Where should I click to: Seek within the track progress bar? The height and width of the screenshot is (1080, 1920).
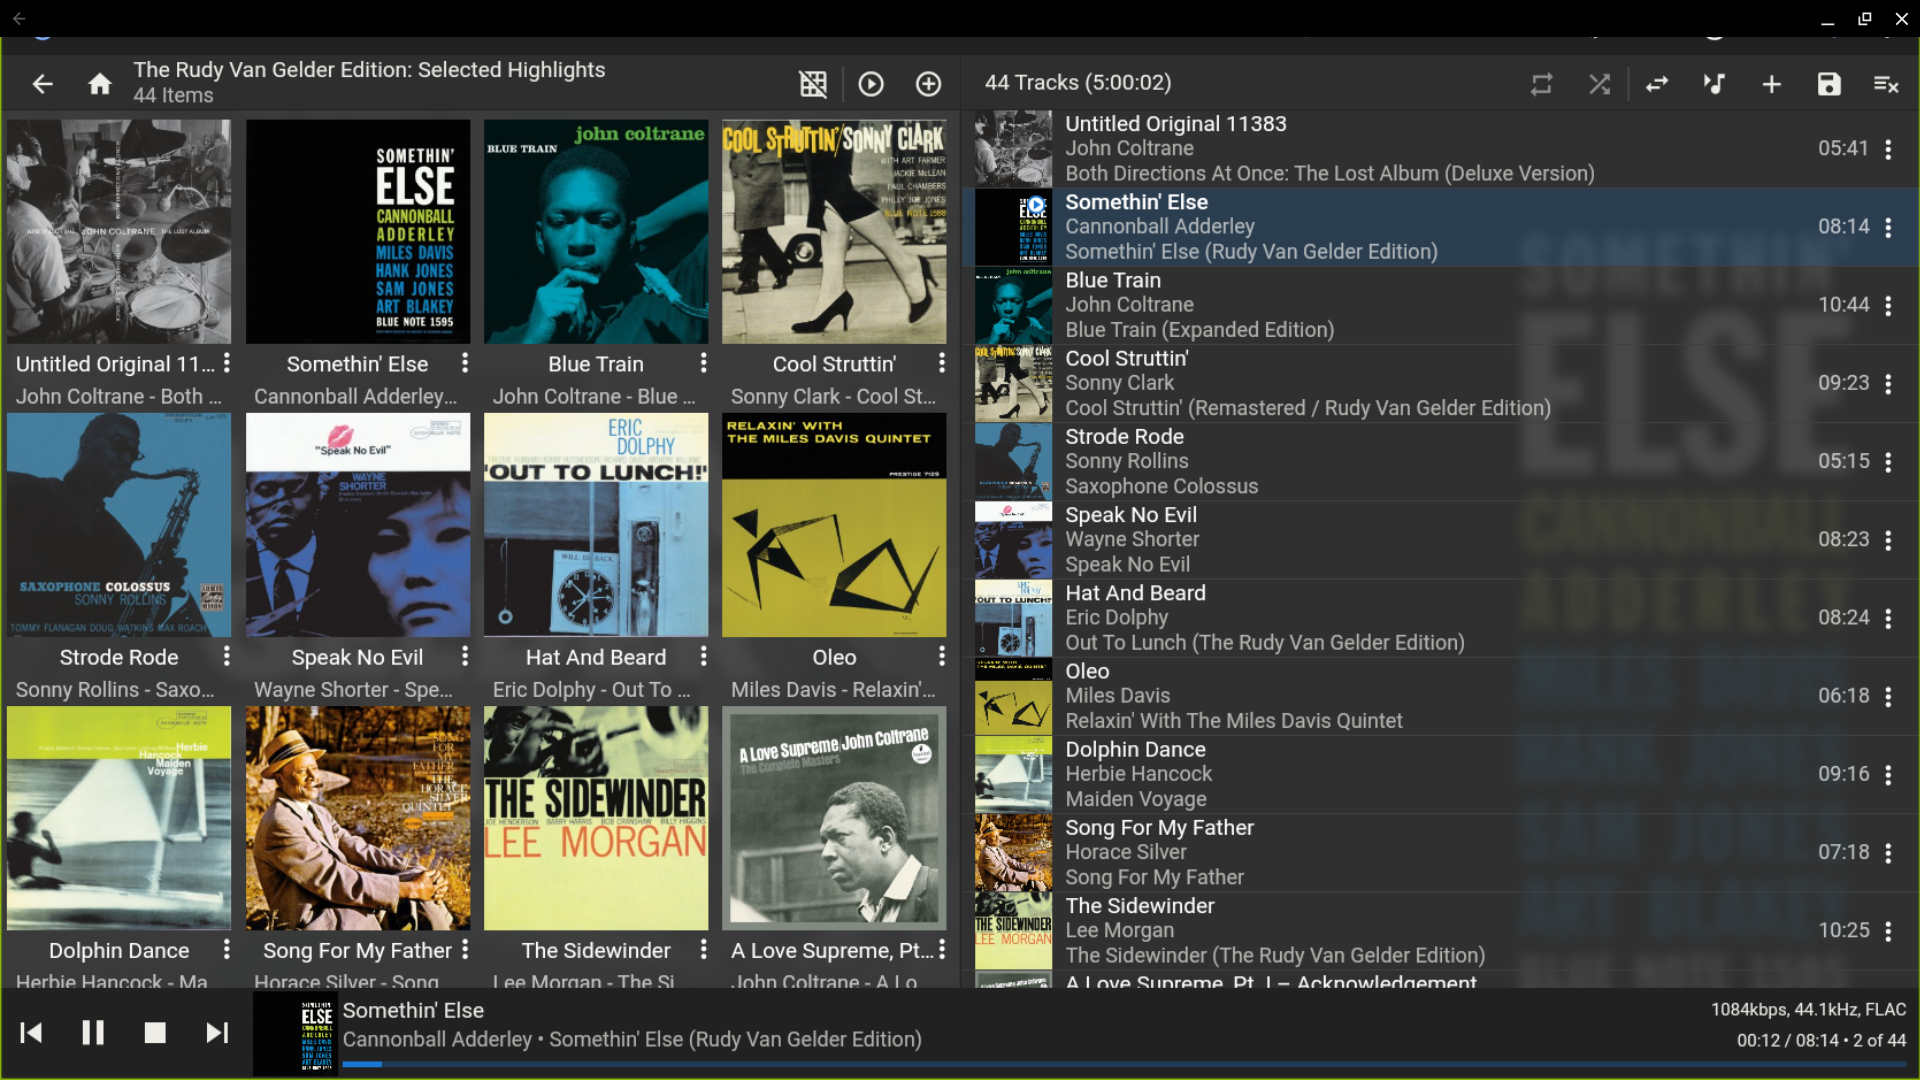coord(1125,1064)
